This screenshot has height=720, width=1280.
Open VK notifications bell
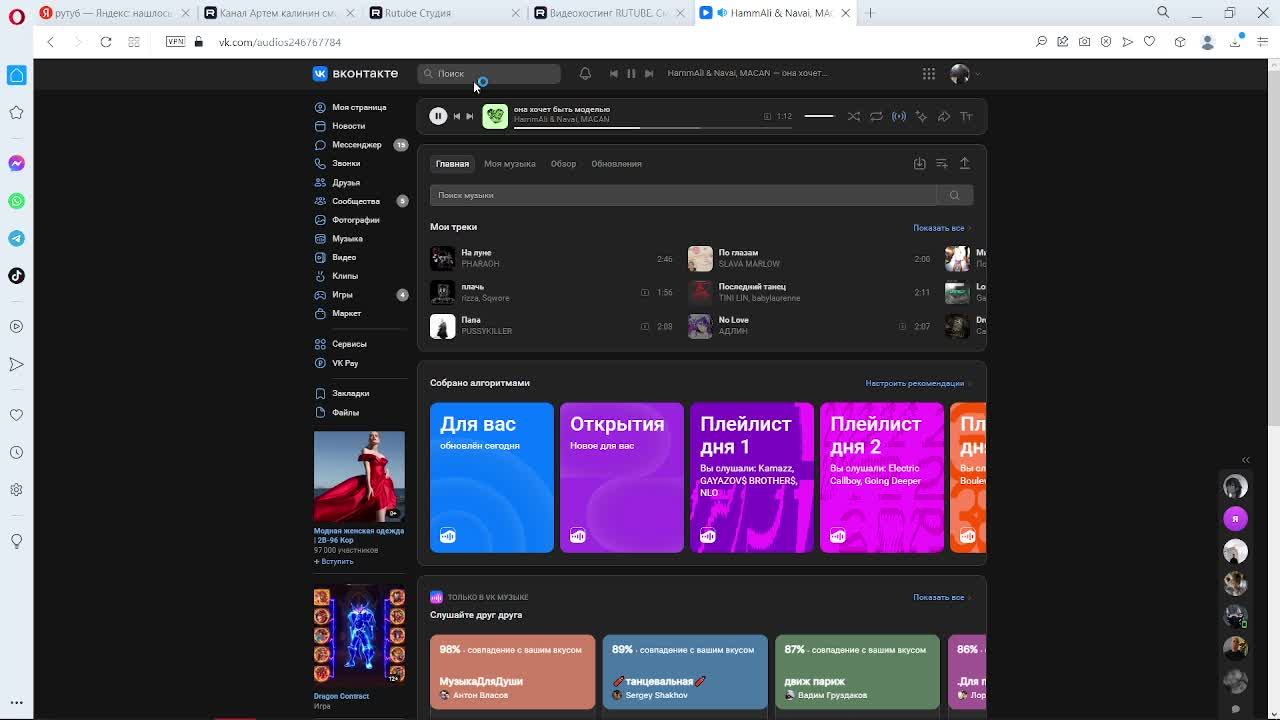(x=585, y=73)
